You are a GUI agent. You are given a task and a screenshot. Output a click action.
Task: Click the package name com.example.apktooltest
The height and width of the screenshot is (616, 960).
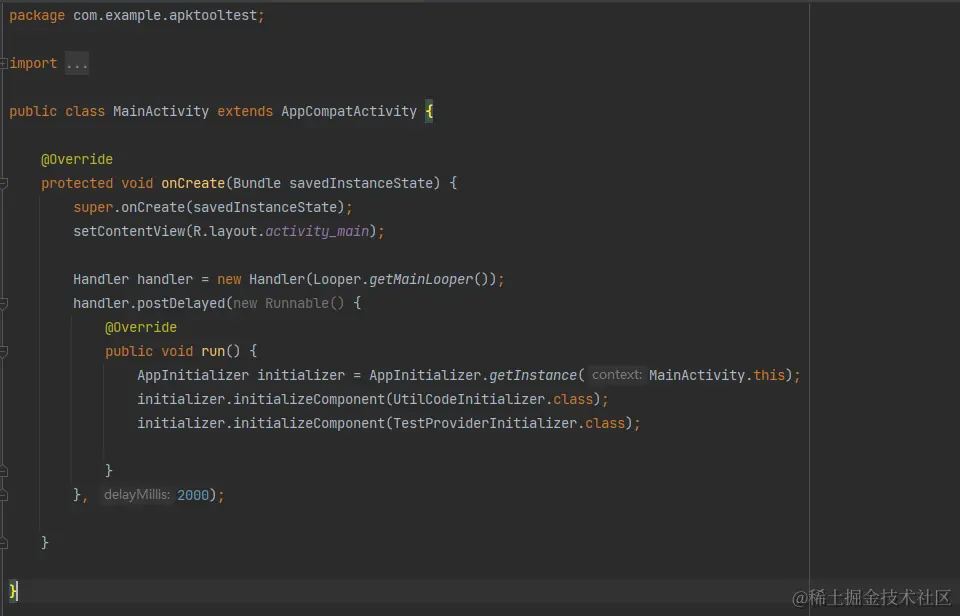tap(165, 15)
